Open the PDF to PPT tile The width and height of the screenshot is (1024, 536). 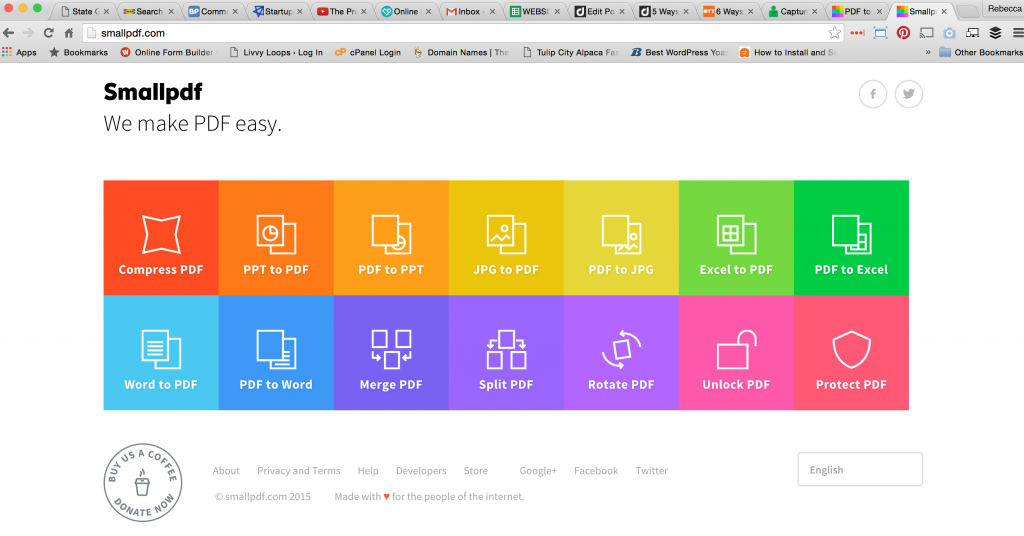(391, 238)
